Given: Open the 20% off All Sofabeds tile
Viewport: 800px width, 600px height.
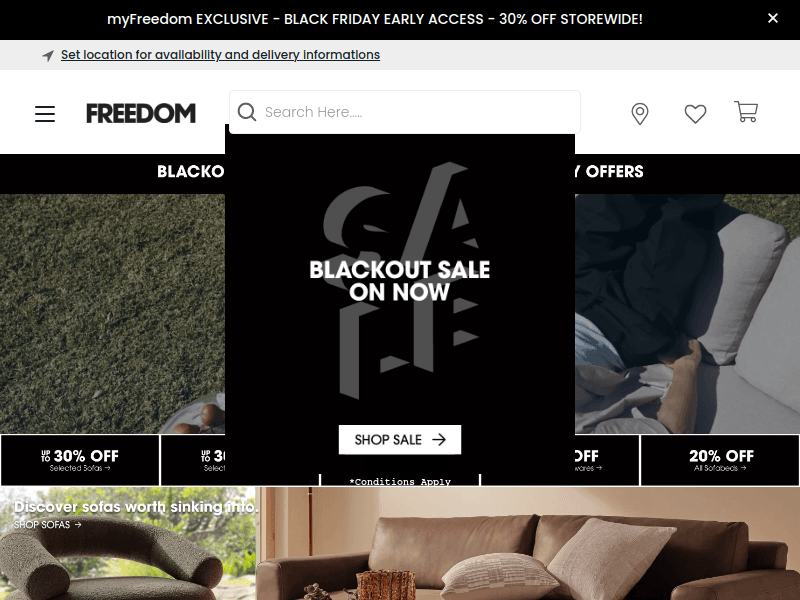Looking at the screenshot, I should pos(720,460).
